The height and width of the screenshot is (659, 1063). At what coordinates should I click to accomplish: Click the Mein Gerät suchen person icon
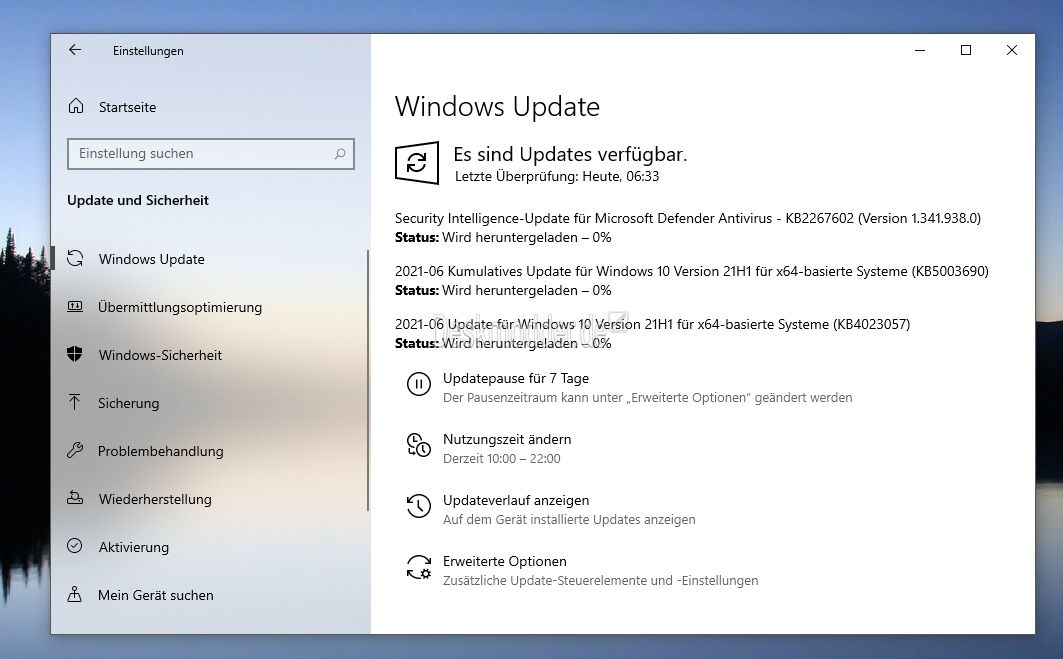75,594
